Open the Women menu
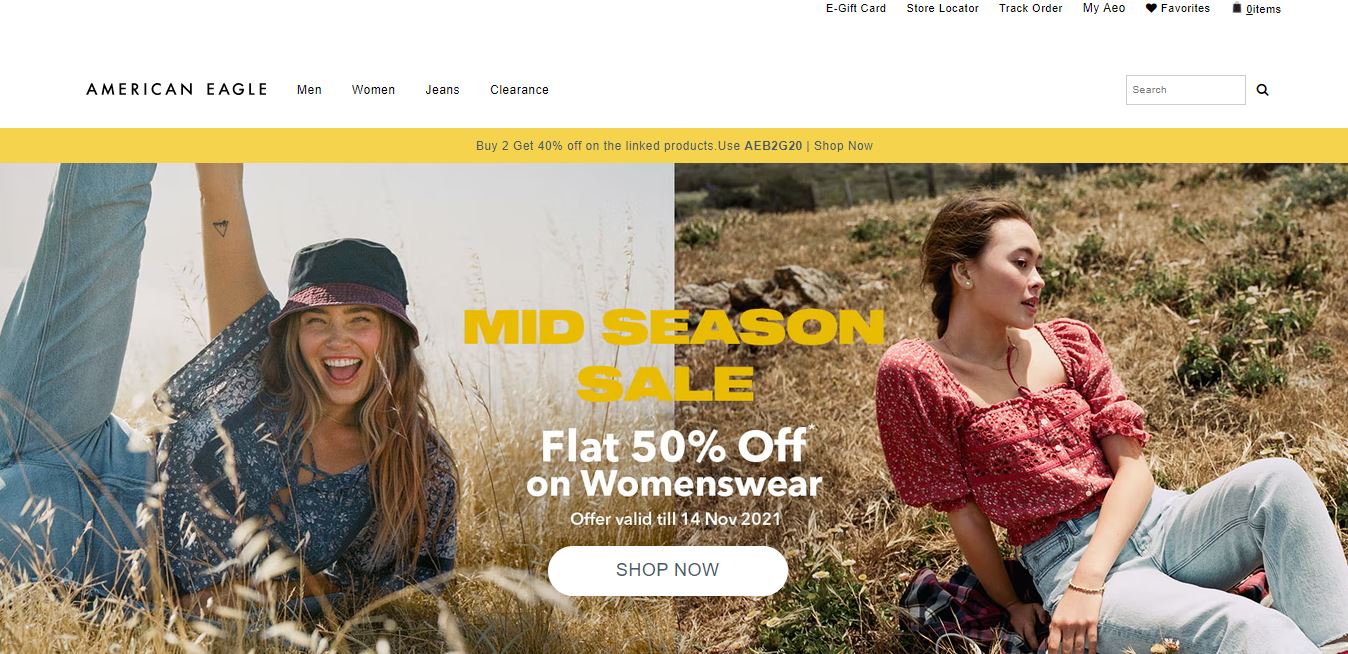The width and height of the screenshot is (1348, 654). [x=373, y=90]
